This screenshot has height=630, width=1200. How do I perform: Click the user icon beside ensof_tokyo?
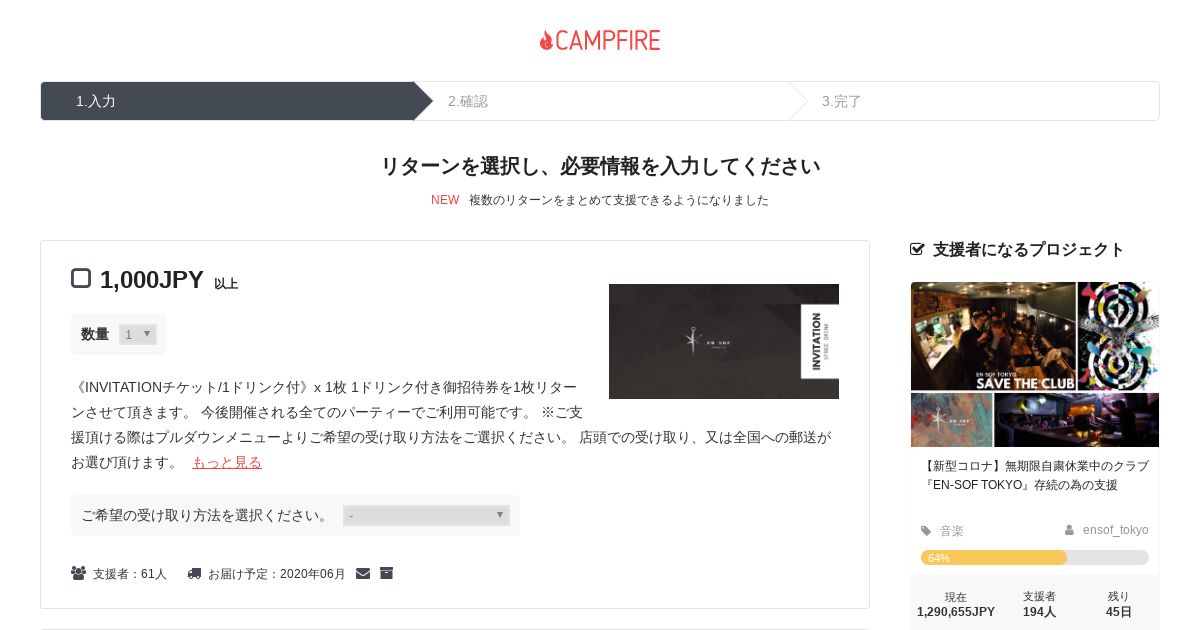point(1069,530)
